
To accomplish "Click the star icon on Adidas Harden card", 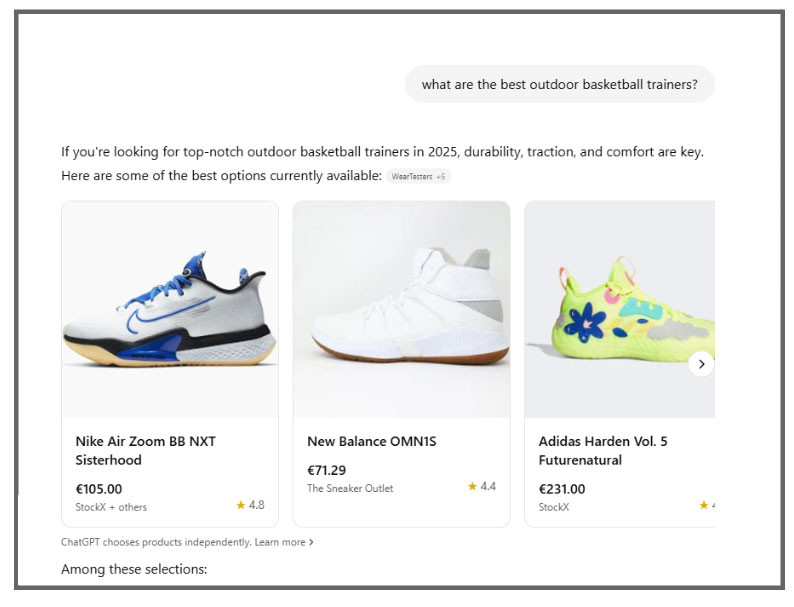I will pos(703,506).
